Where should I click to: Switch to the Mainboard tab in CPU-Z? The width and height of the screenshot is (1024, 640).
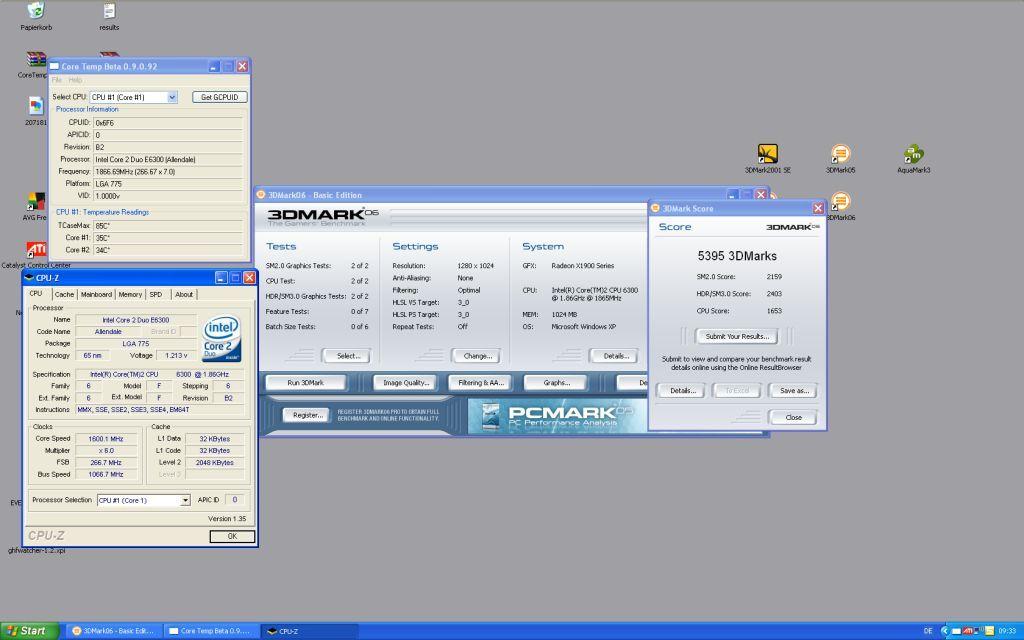(96, 295)
